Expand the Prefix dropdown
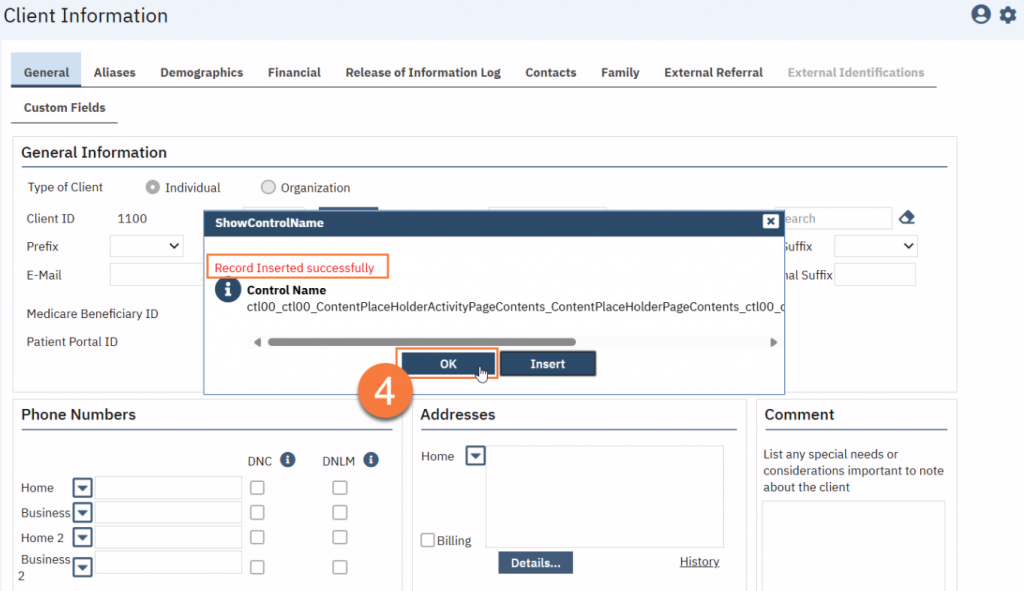This screenshot has width=1024, height=591. pos(146,246)
